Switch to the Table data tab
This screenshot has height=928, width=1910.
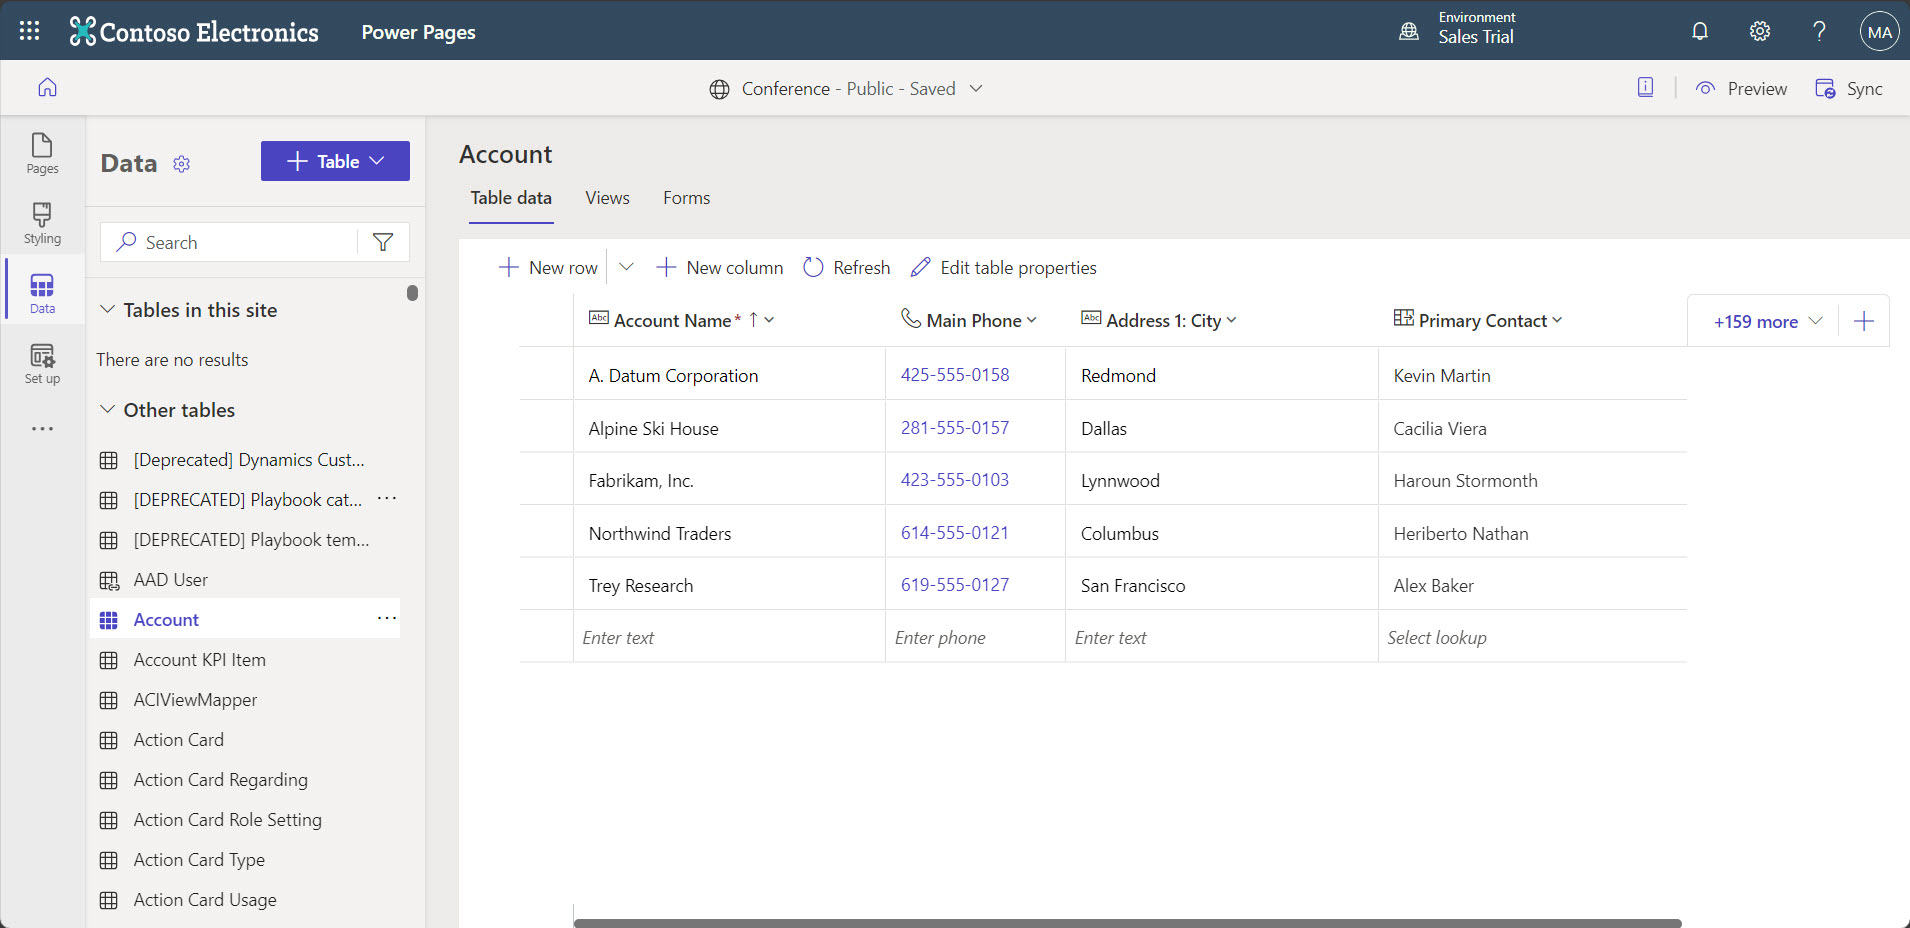[511, 198]
